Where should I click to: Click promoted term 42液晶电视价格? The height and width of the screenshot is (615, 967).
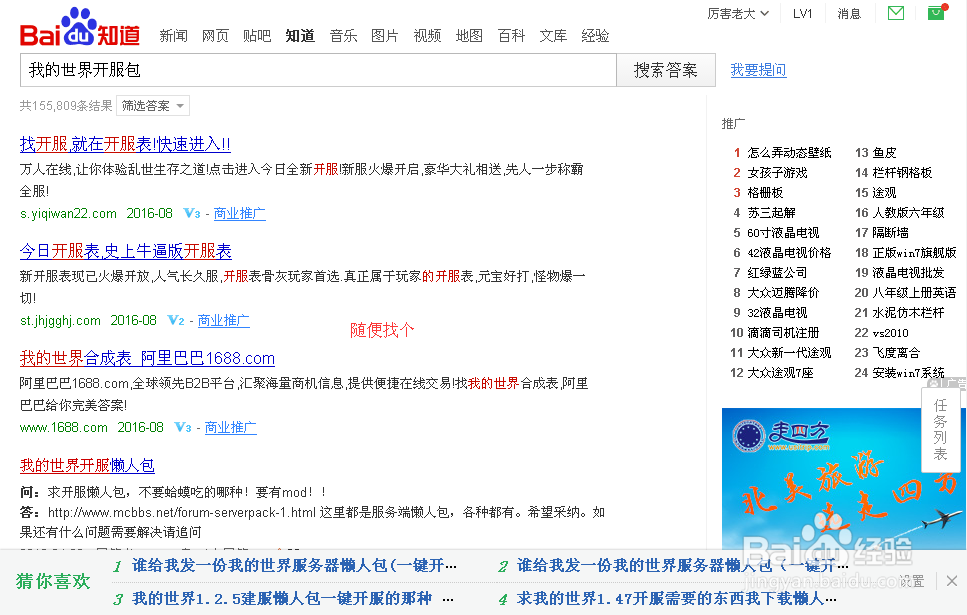[x=789, y=253]
